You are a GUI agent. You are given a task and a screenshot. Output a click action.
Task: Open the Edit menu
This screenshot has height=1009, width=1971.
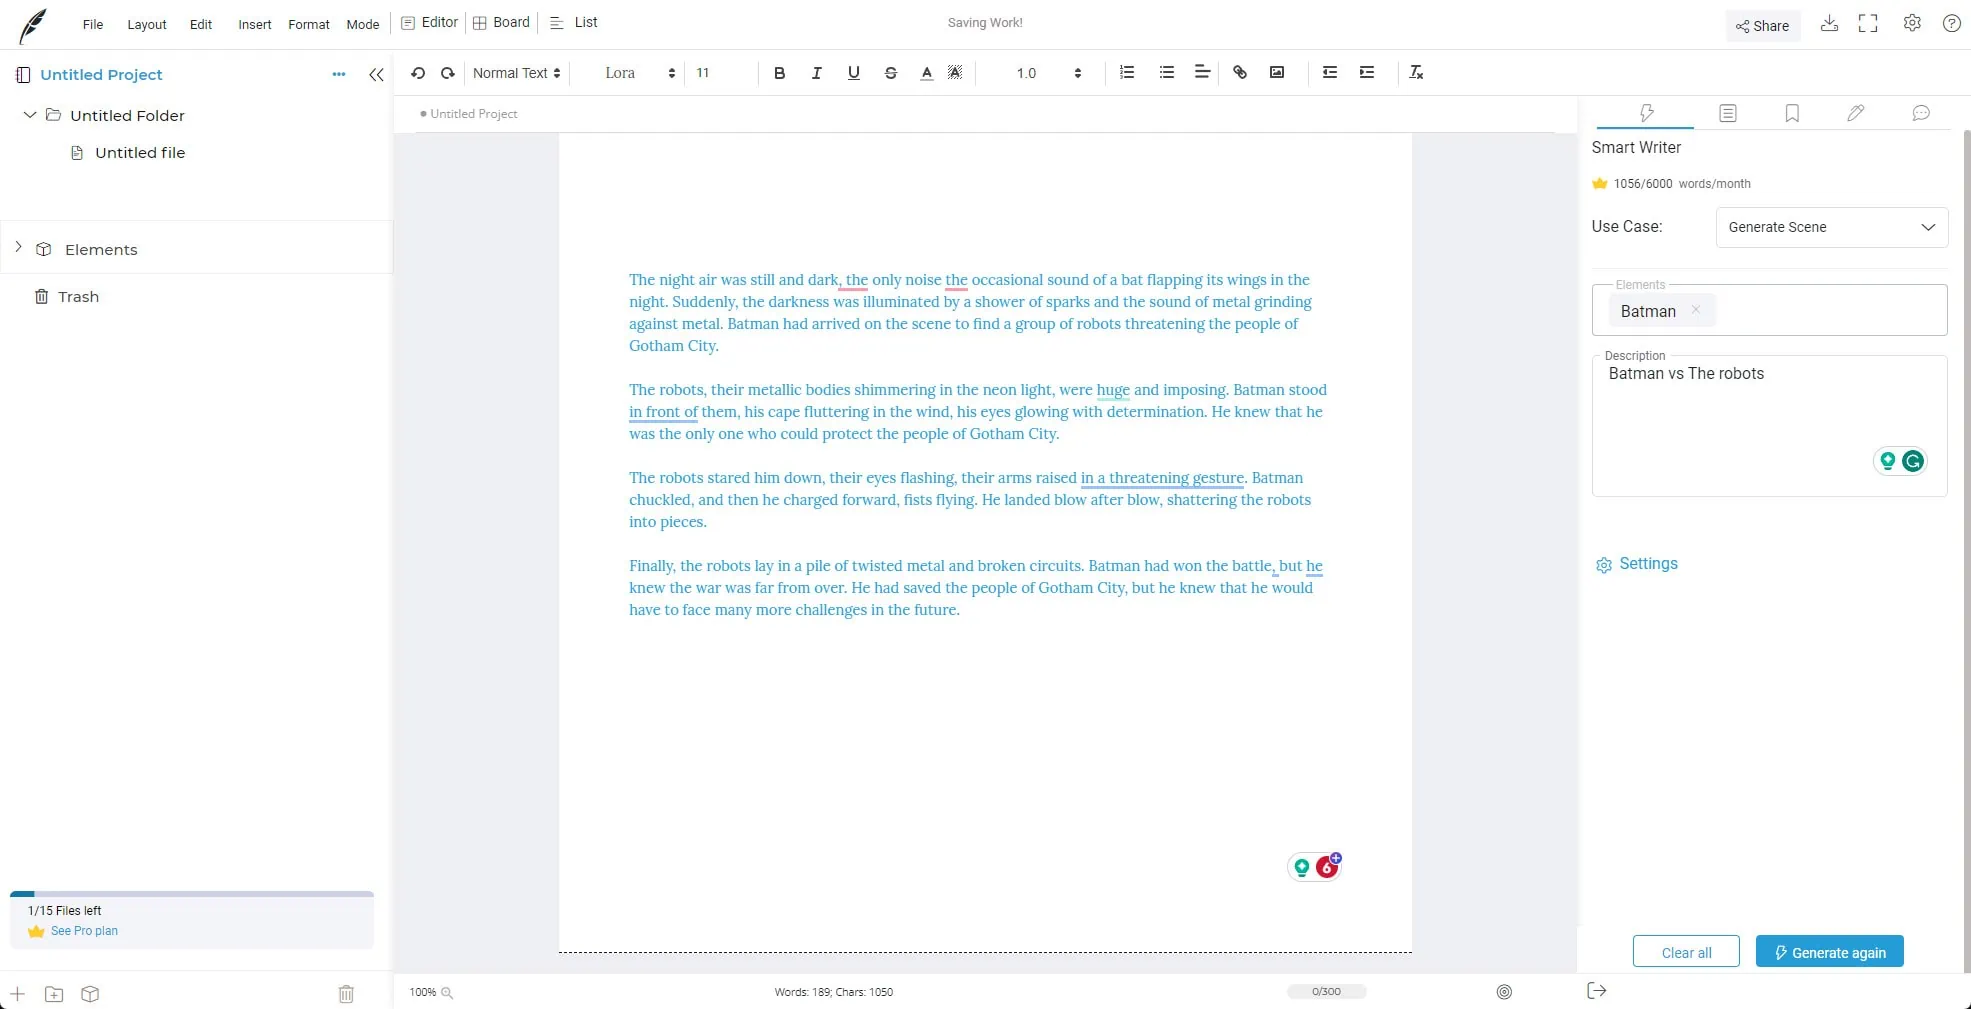[201, 24]
